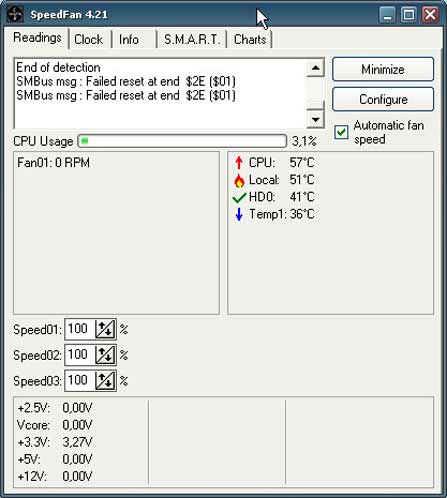Click the CPU: 57°C temperature reading

pyautogui.click(x=281, y=163)
